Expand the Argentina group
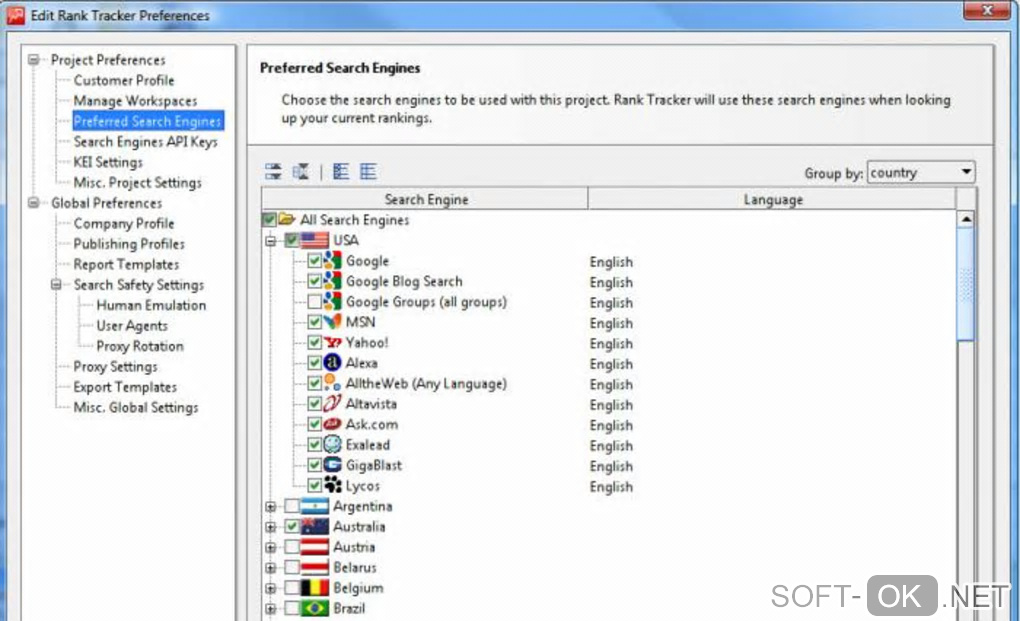Image resolution: width=1020 pixels, height=621 pixels. point(271,507)
